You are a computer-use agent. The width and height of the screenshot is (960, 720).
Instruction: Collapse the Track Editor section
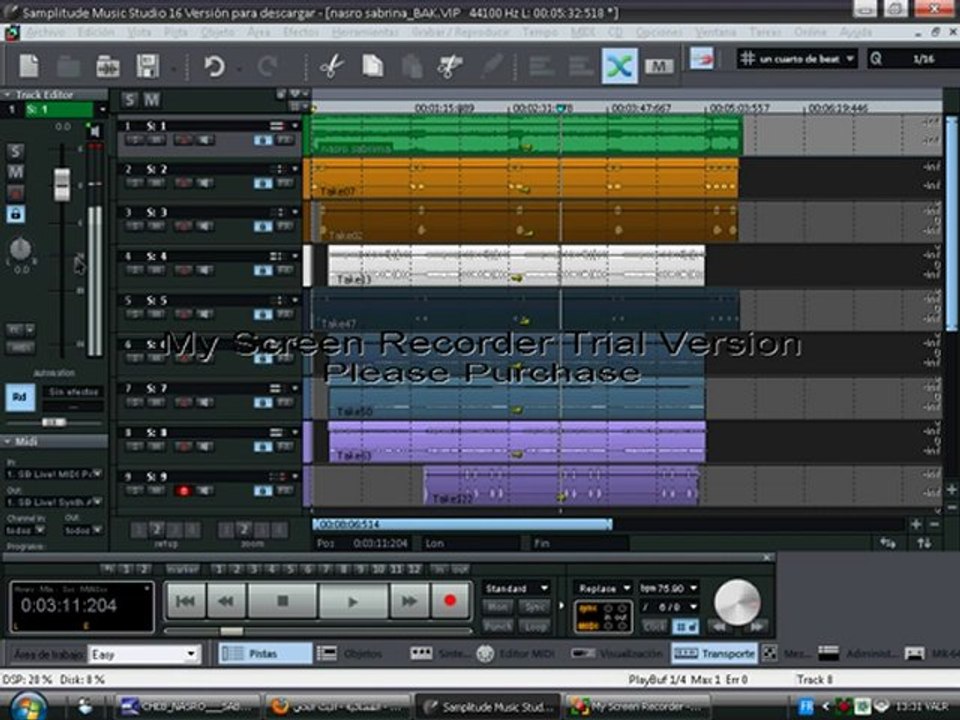click(7, 95)
